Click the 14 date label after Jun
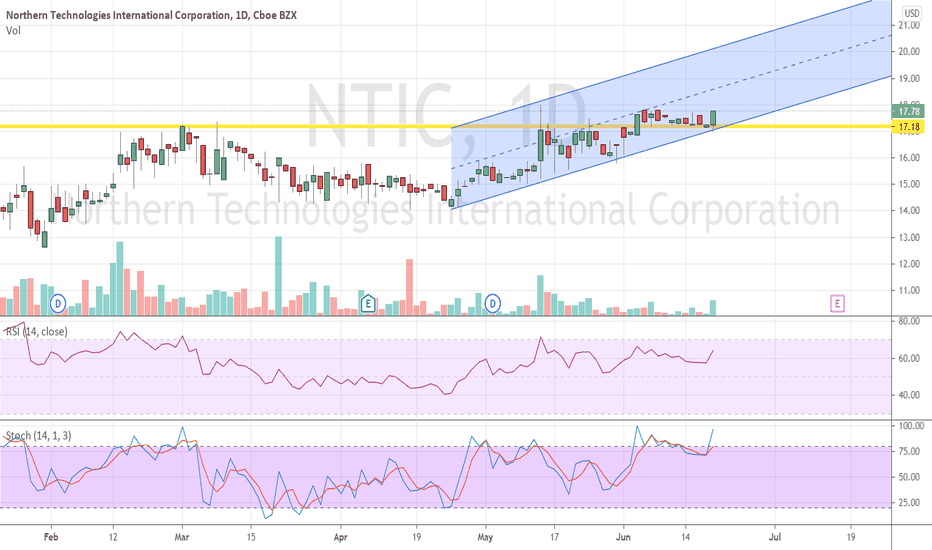Screen dimensions: 932x550 [x=685, y=537]
